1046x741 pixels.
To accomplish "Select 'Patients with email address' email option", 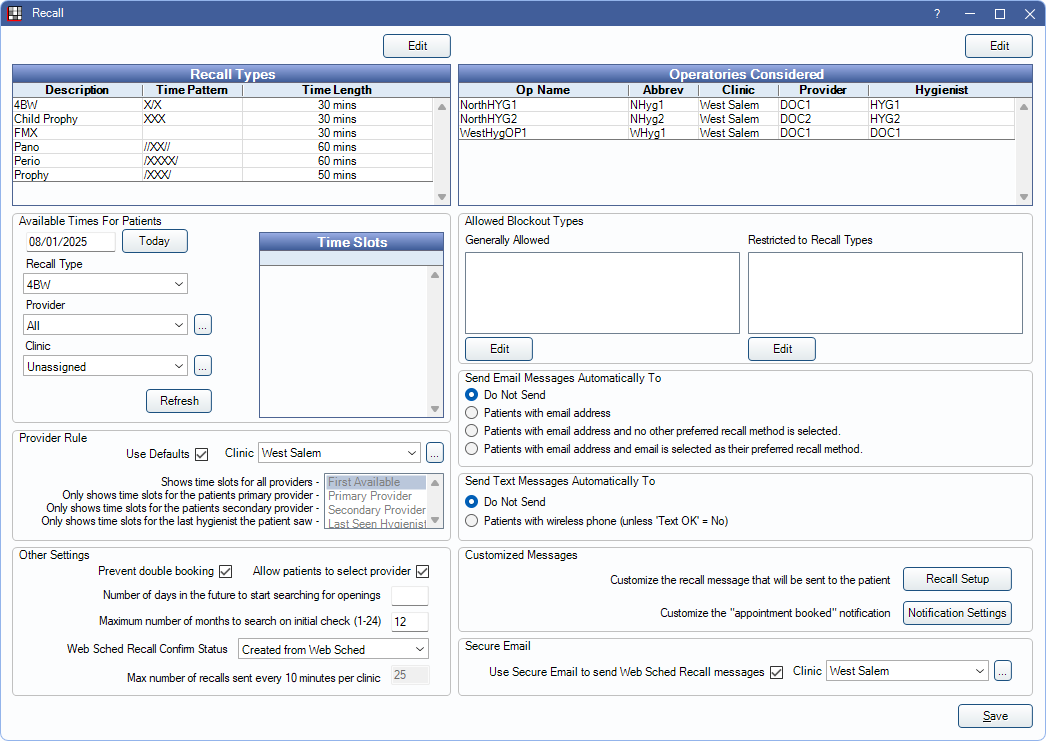I will 473,413.
